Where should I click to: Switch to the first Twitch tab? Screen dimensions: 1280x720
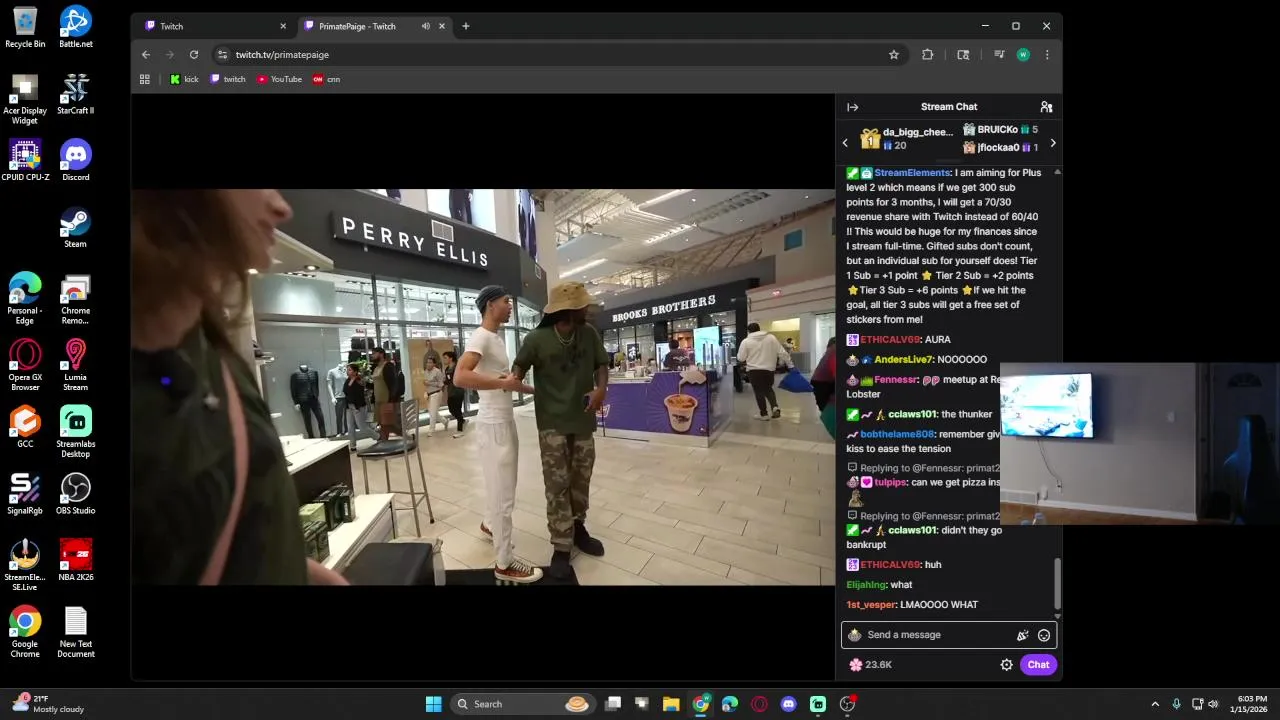[x=212, y=26]
